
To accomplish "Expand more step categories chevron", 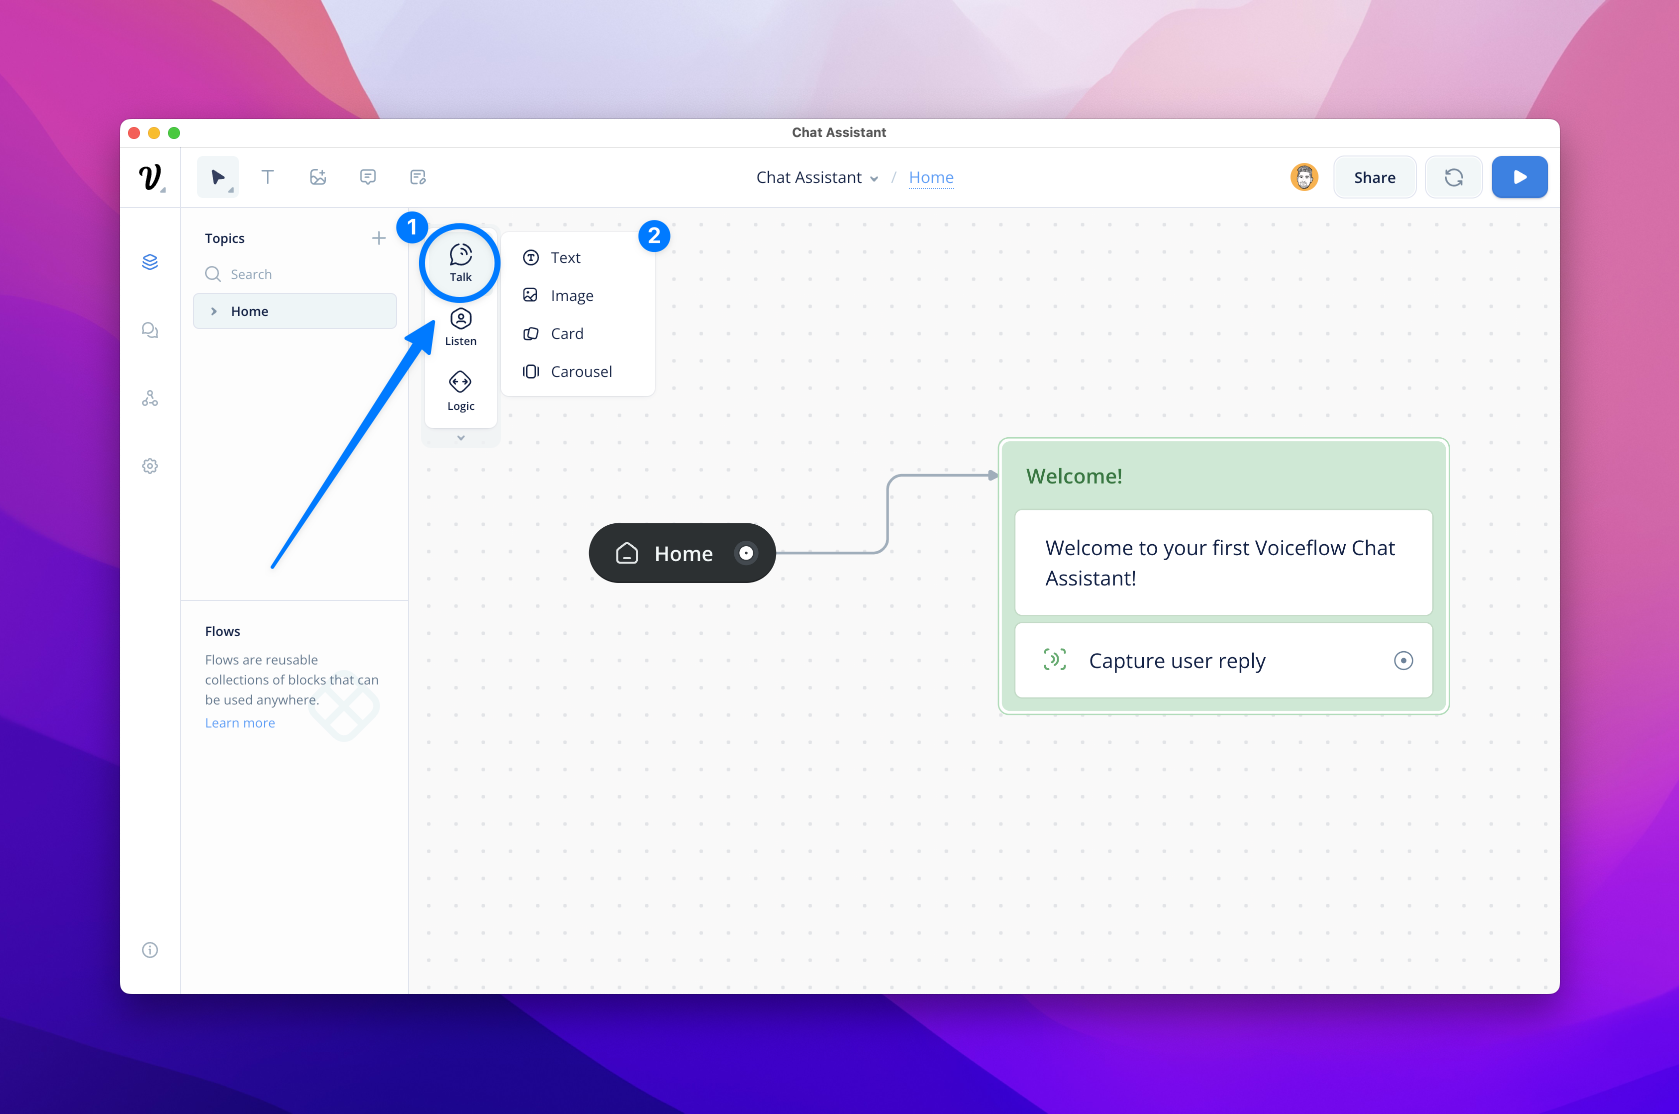I will [x=461, y=438].
